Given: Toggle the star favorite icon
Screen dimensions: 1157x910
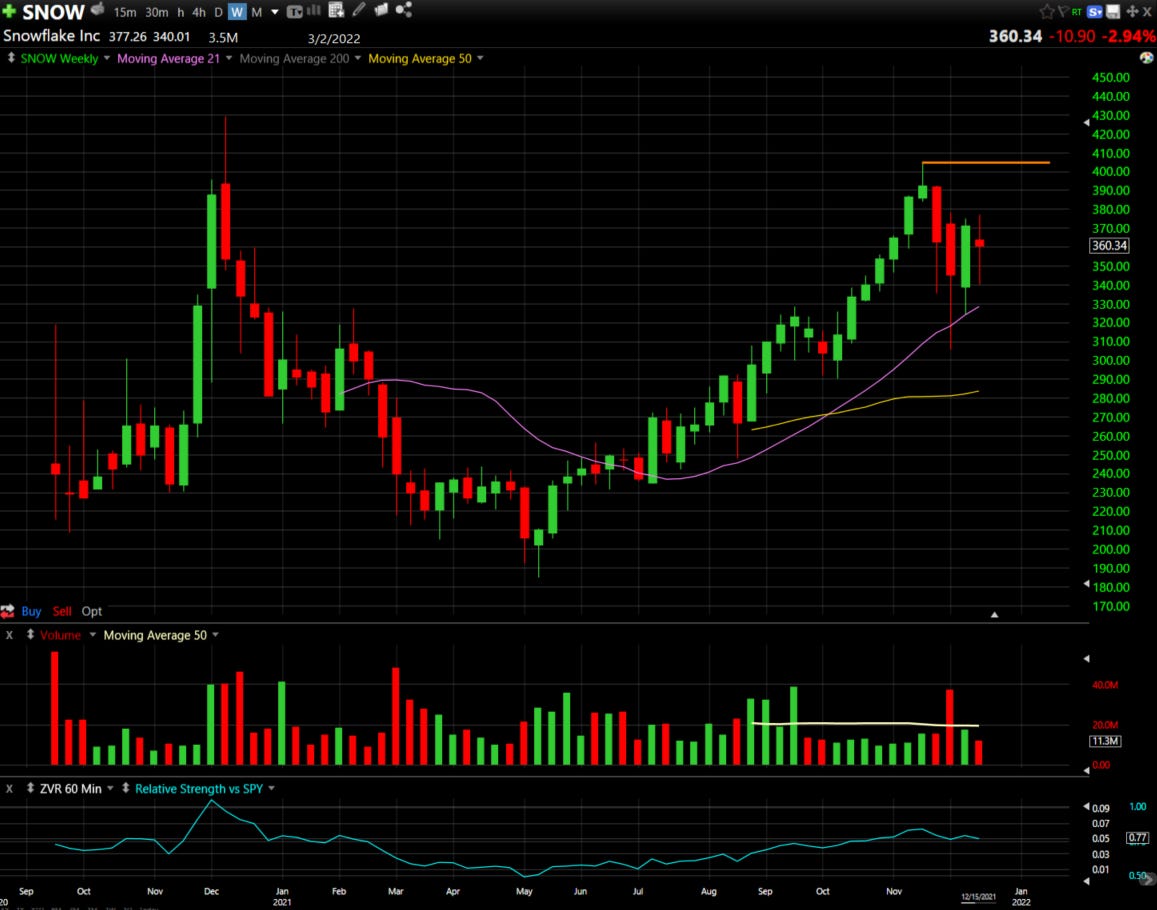Looking at the screenshot, I should pos(1046,12).
